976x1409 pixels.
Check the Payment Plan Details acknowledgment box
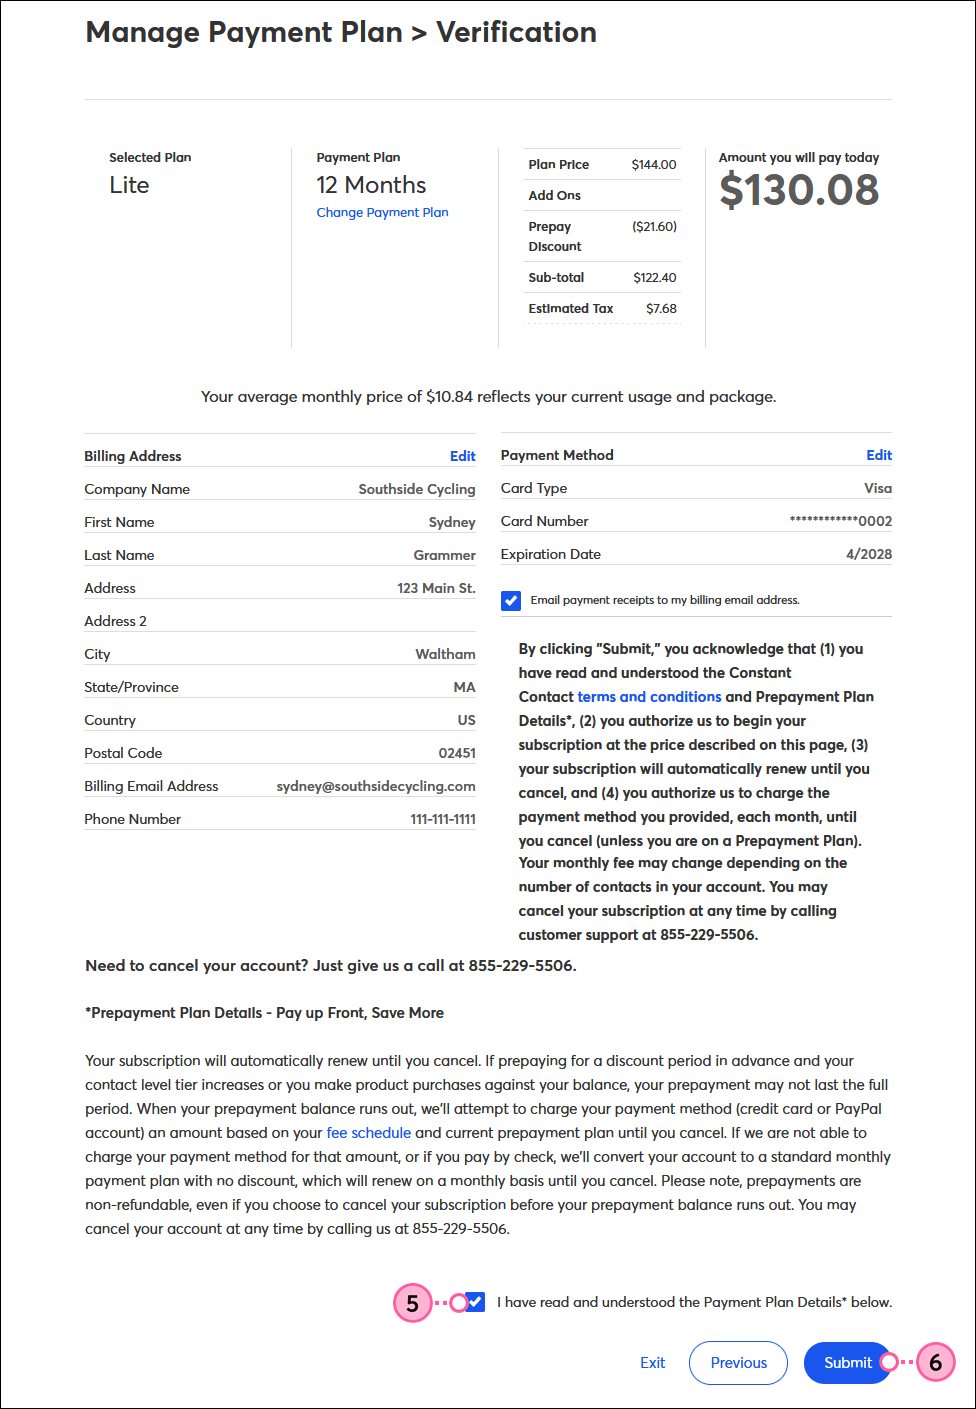pyautogui.click(x=475, y=1302)
